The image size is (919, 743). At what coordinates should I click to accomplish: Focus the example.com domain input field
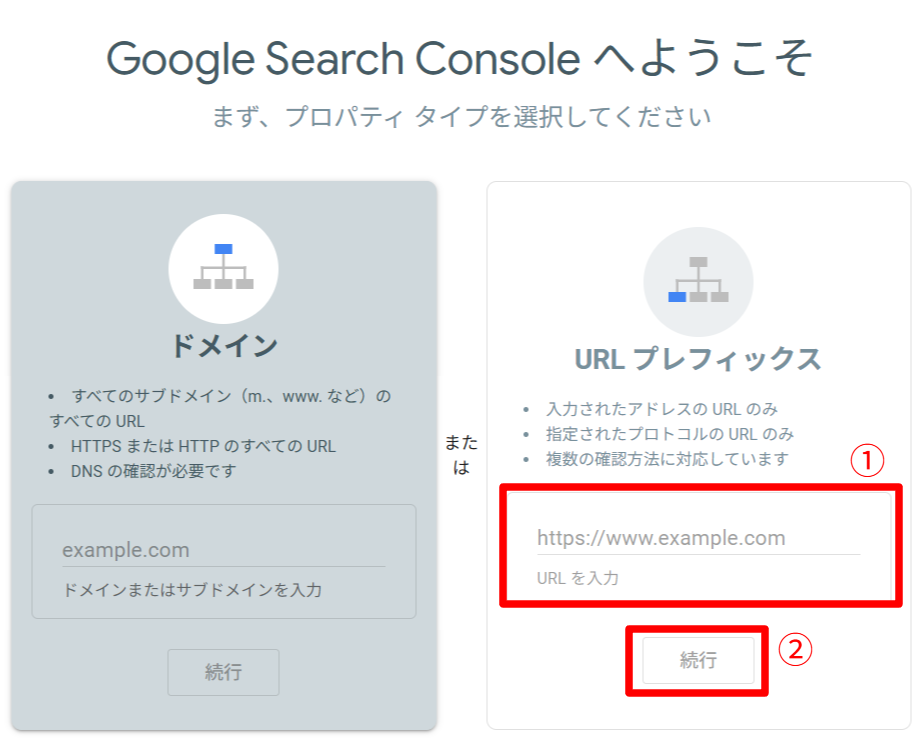[223, 550]
